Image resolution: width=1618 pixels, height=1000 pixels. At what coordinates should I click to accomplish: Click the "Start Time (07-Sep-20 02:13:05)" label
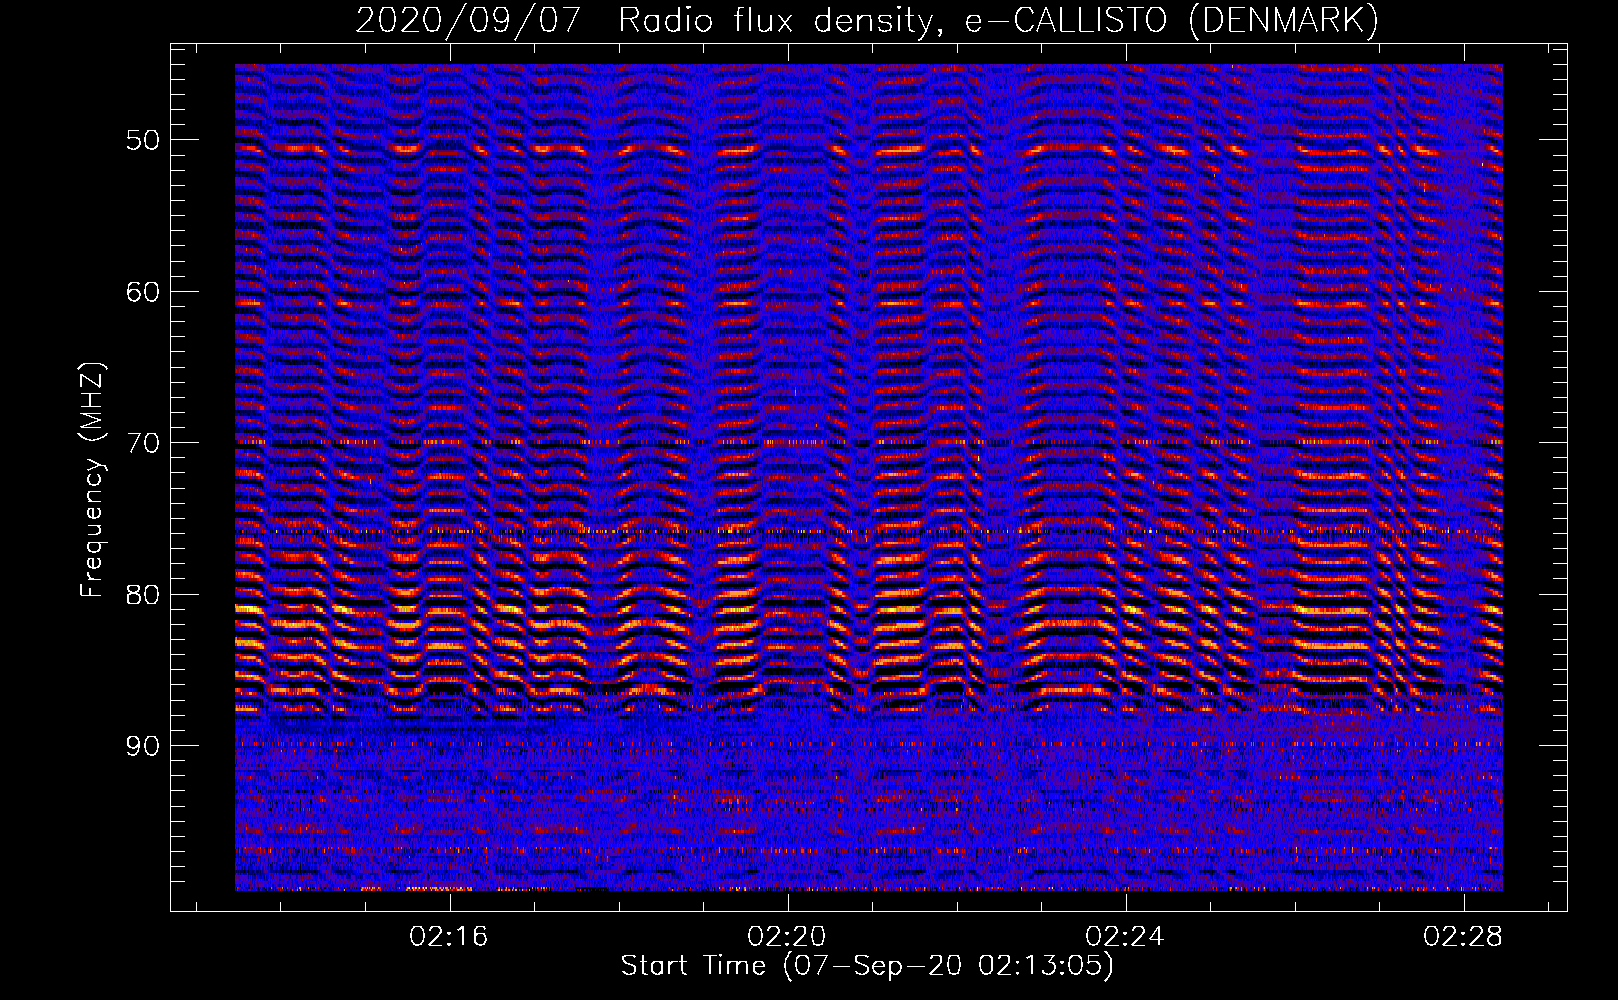click(x=867, y=966)
